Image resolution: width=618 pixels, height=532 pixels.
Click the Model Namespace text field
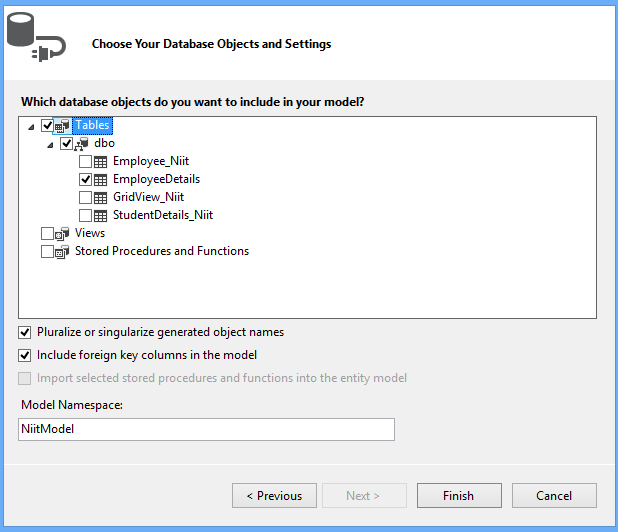tap(206, 429)
